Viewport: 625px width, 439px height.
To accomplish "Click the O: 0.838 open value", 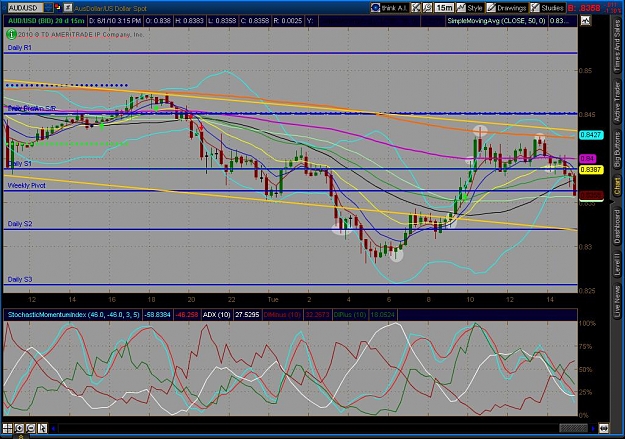I will (158, 21).
